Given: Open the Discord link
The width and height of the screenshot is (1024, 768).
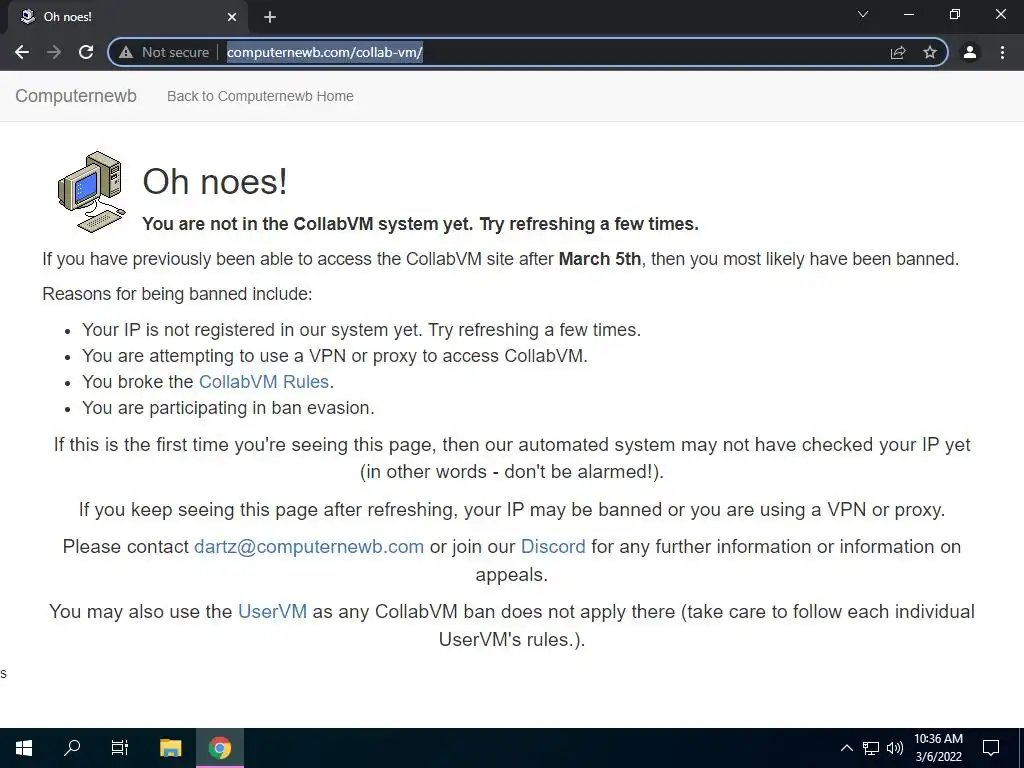Looking at the screenshot, I should 553,547.
